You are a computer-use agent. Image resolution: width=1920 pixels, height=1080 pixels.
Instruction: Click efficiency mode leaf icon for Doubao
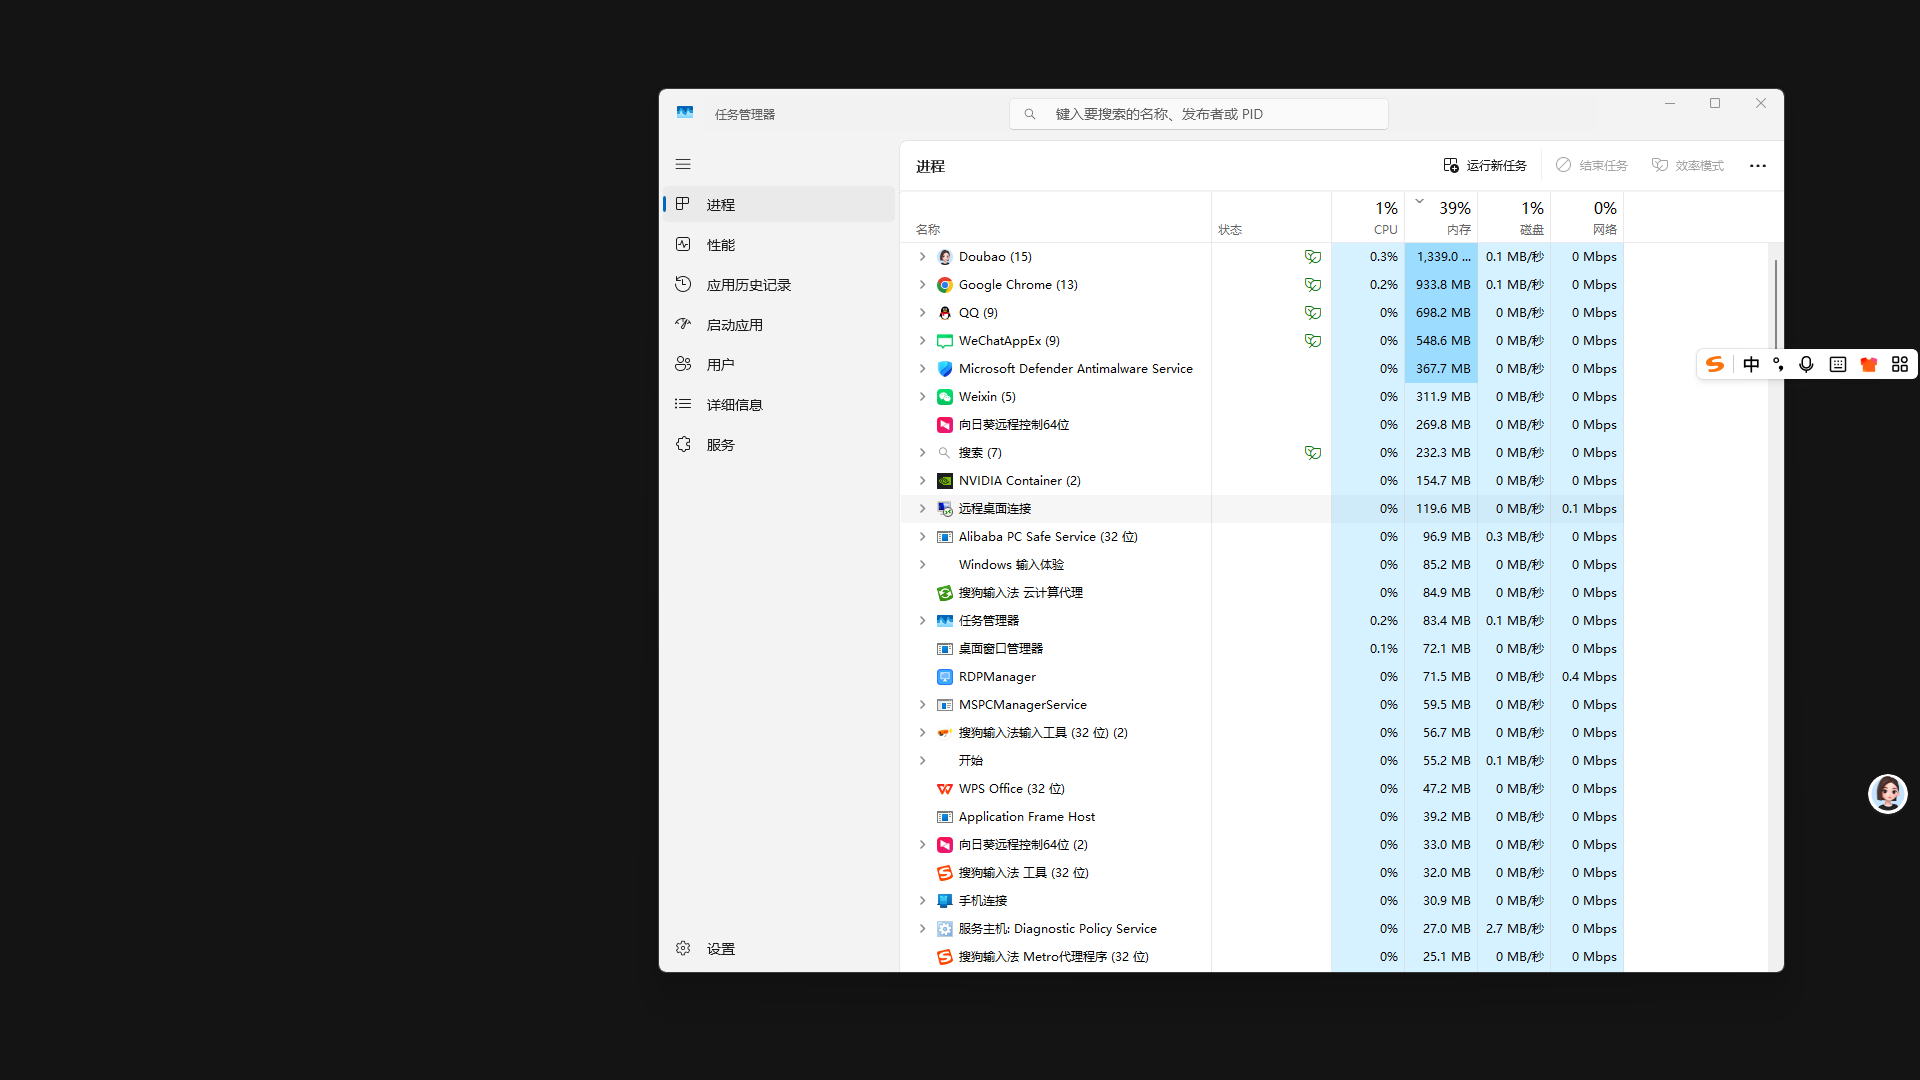[x=1313, y=257]
